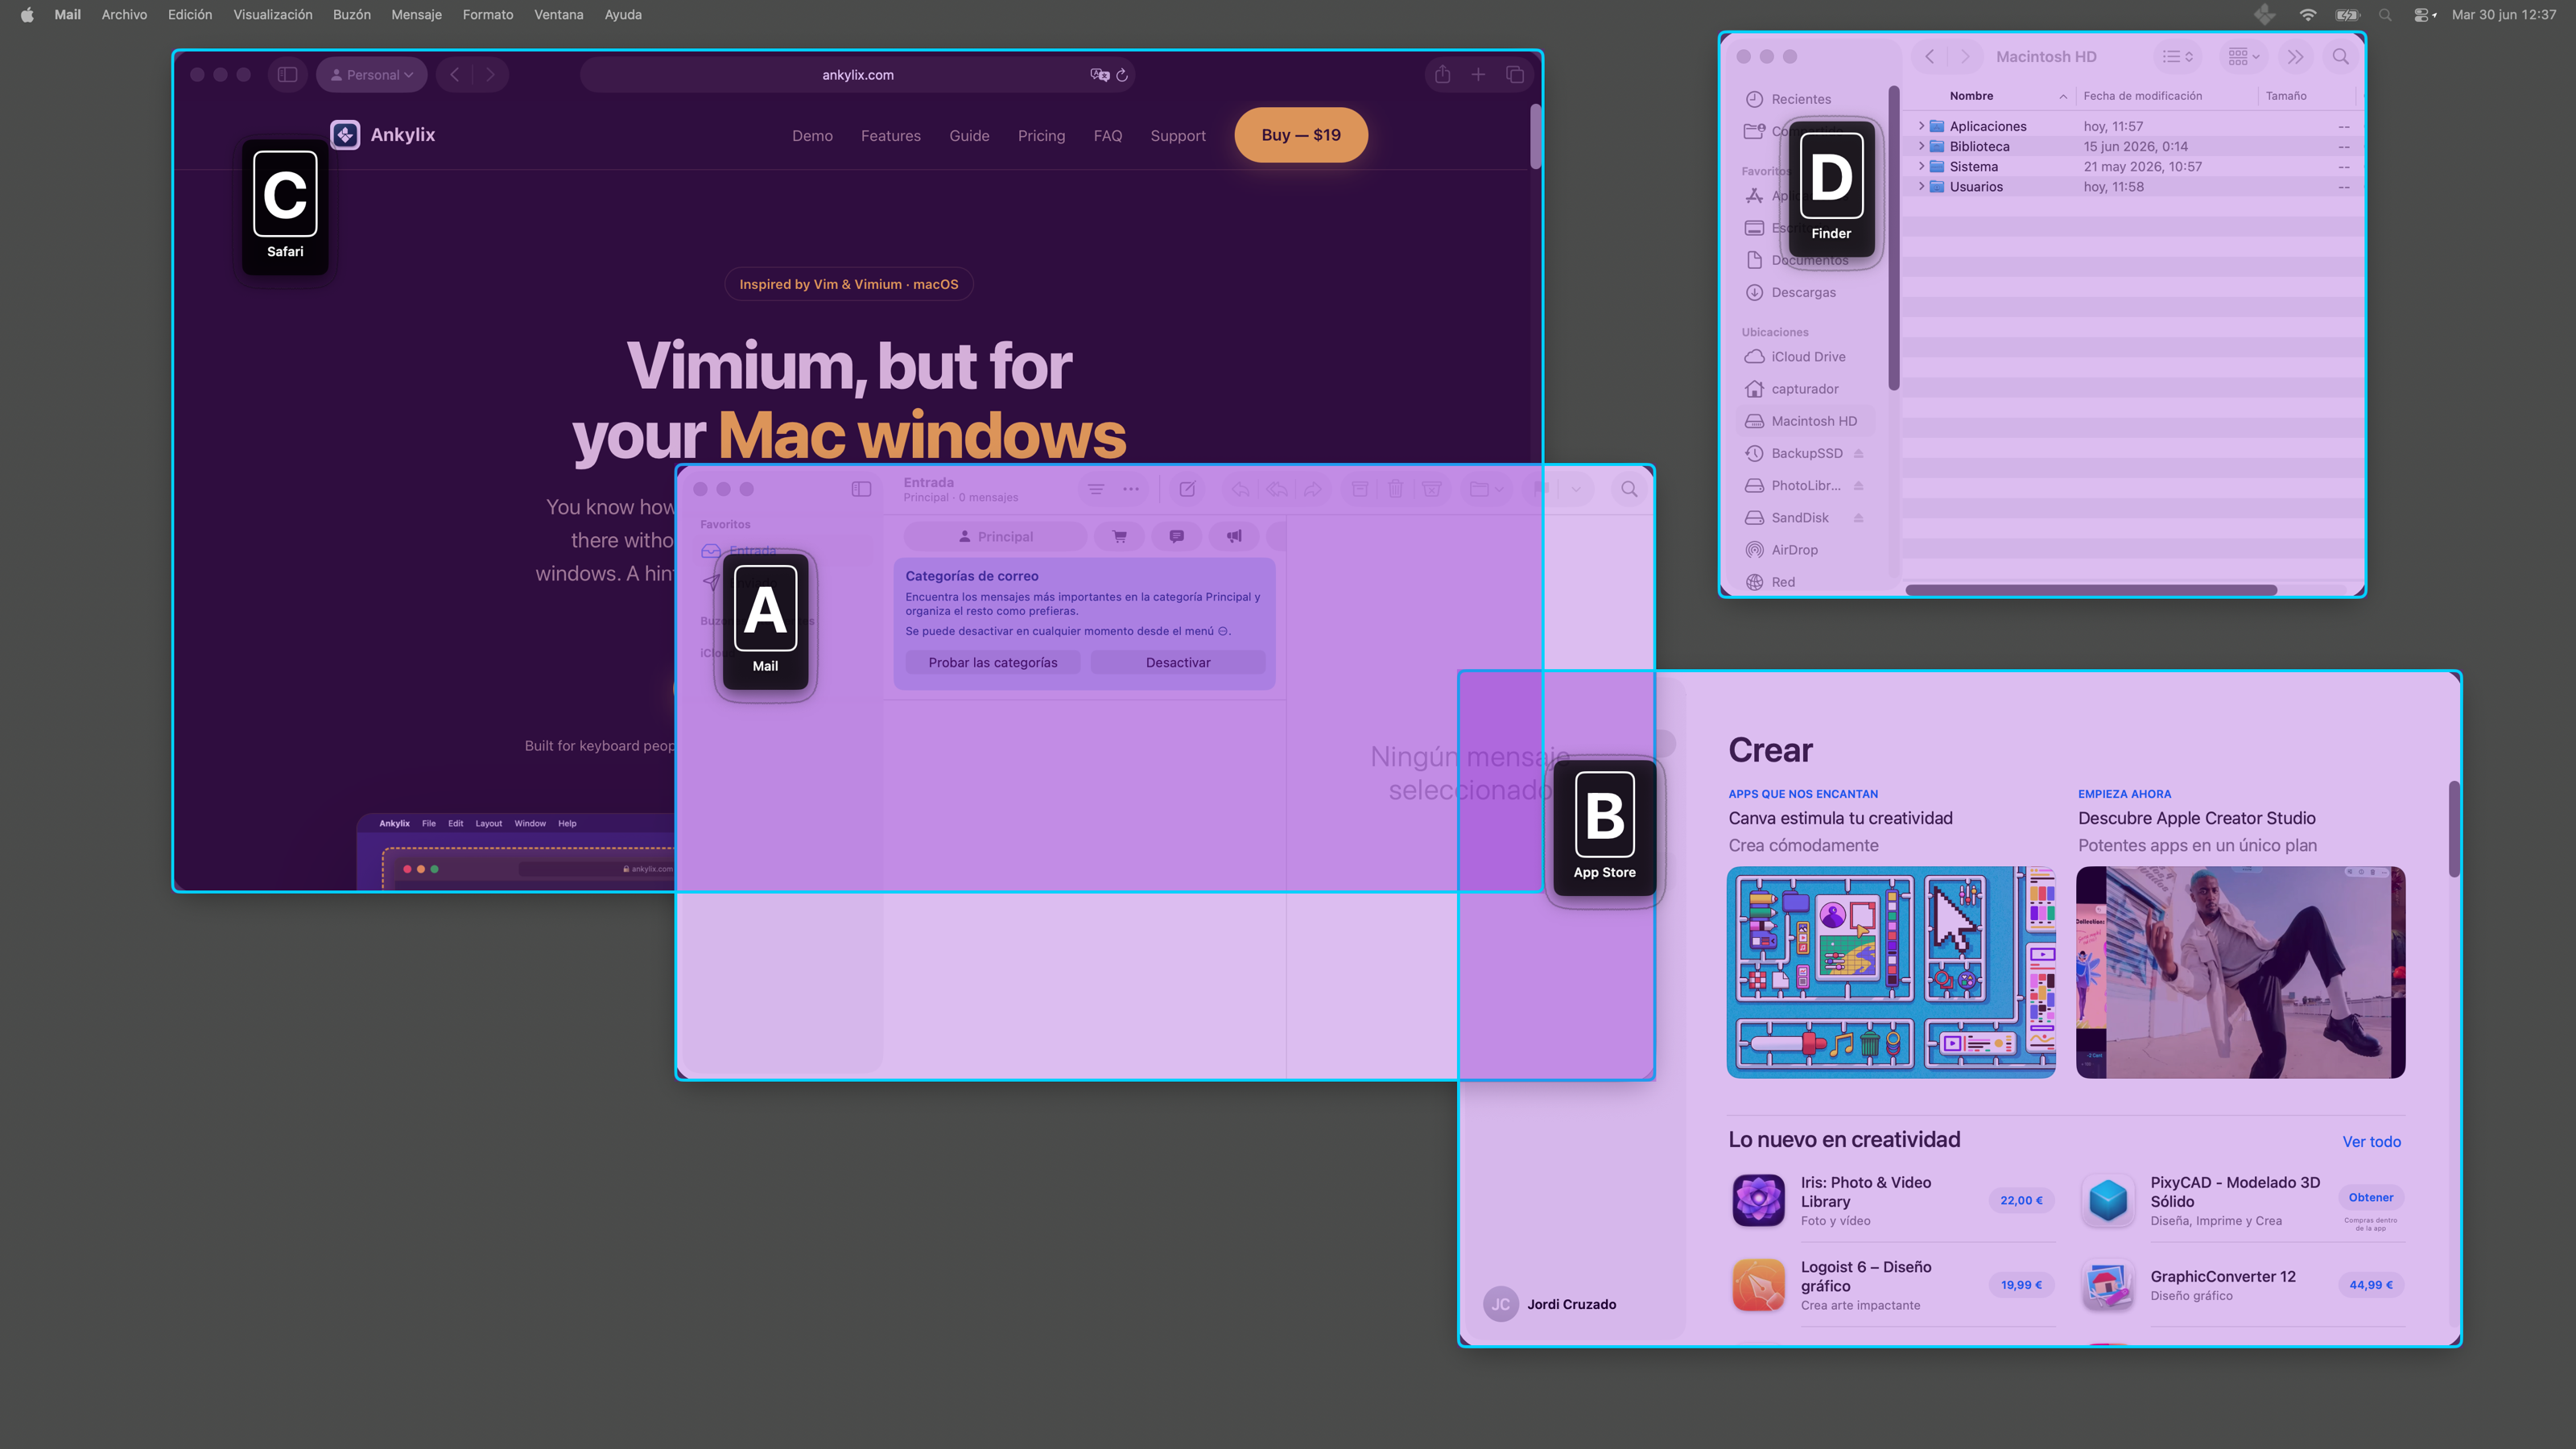Open the Mail three-dots more menu
The image size is (2576, 1449).
[x=1131, y=489]
